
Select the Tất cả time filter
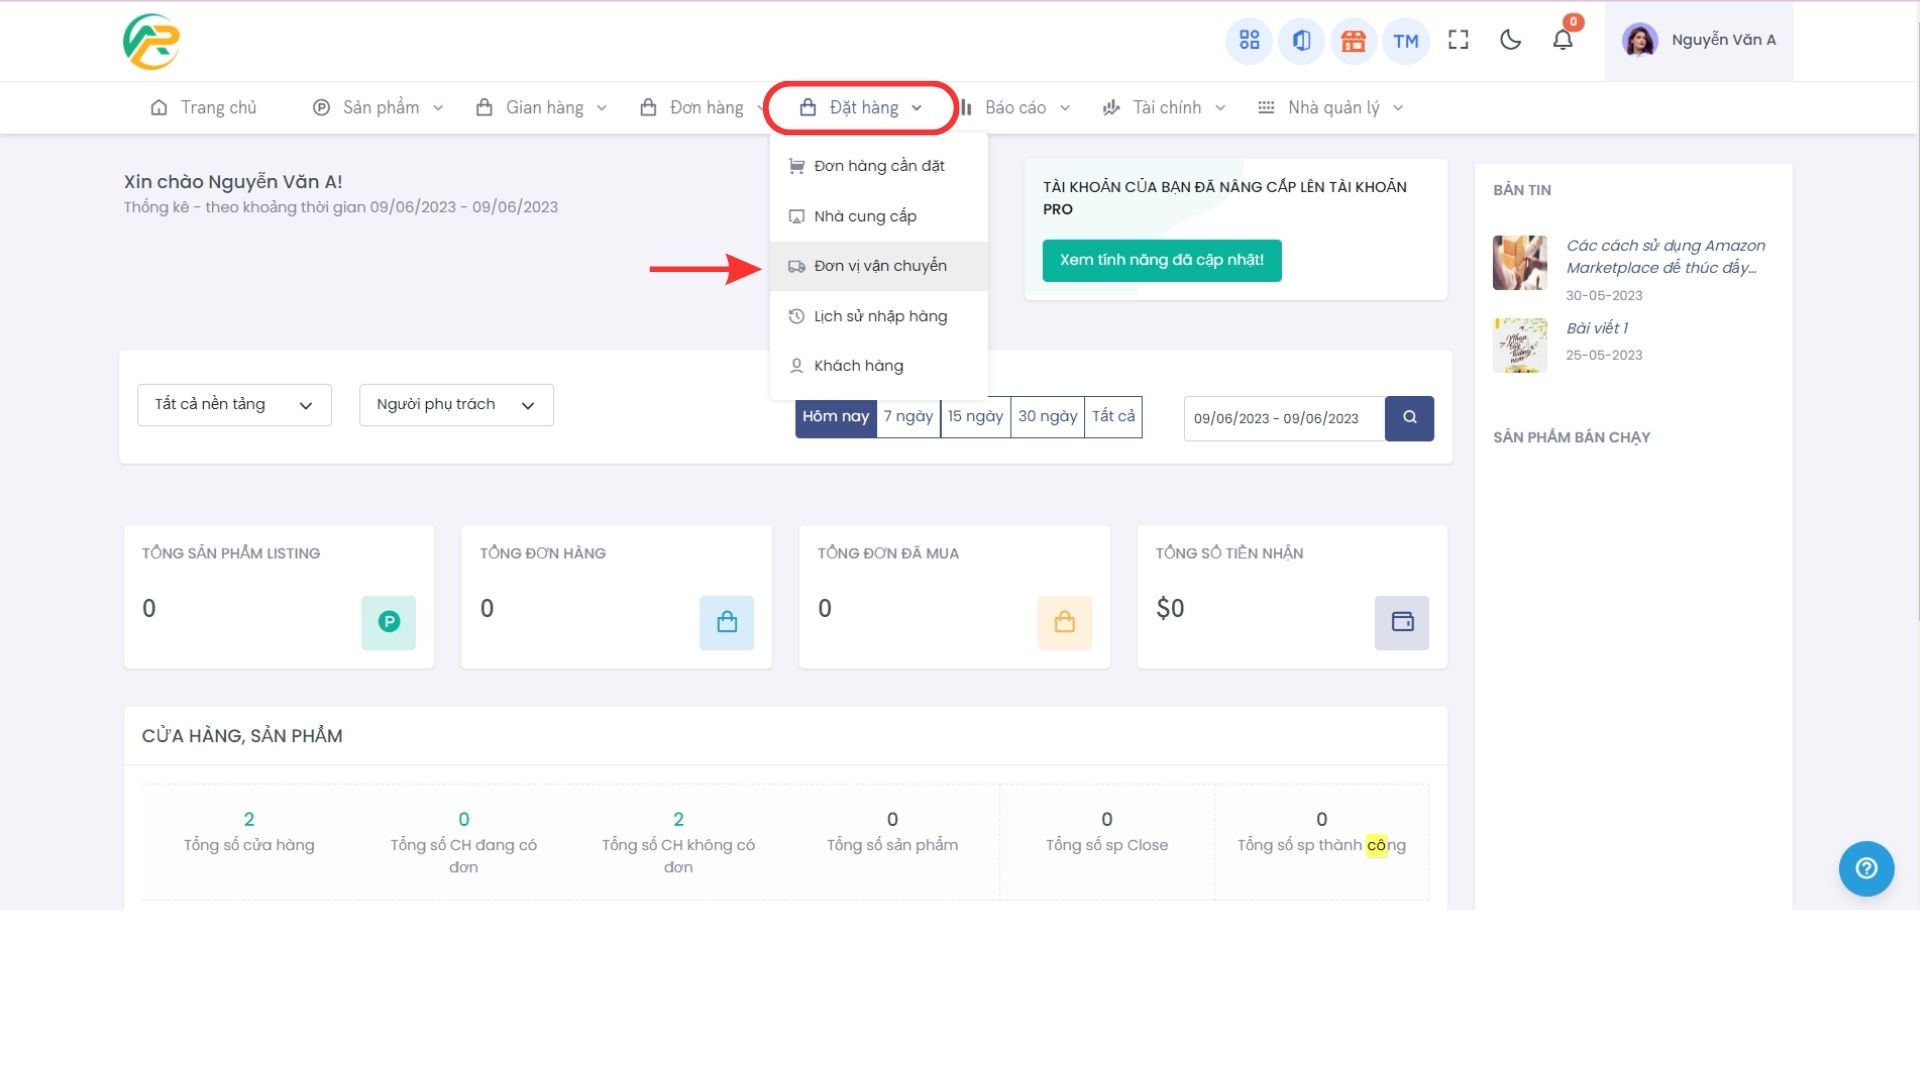(x=1113, y=417)
